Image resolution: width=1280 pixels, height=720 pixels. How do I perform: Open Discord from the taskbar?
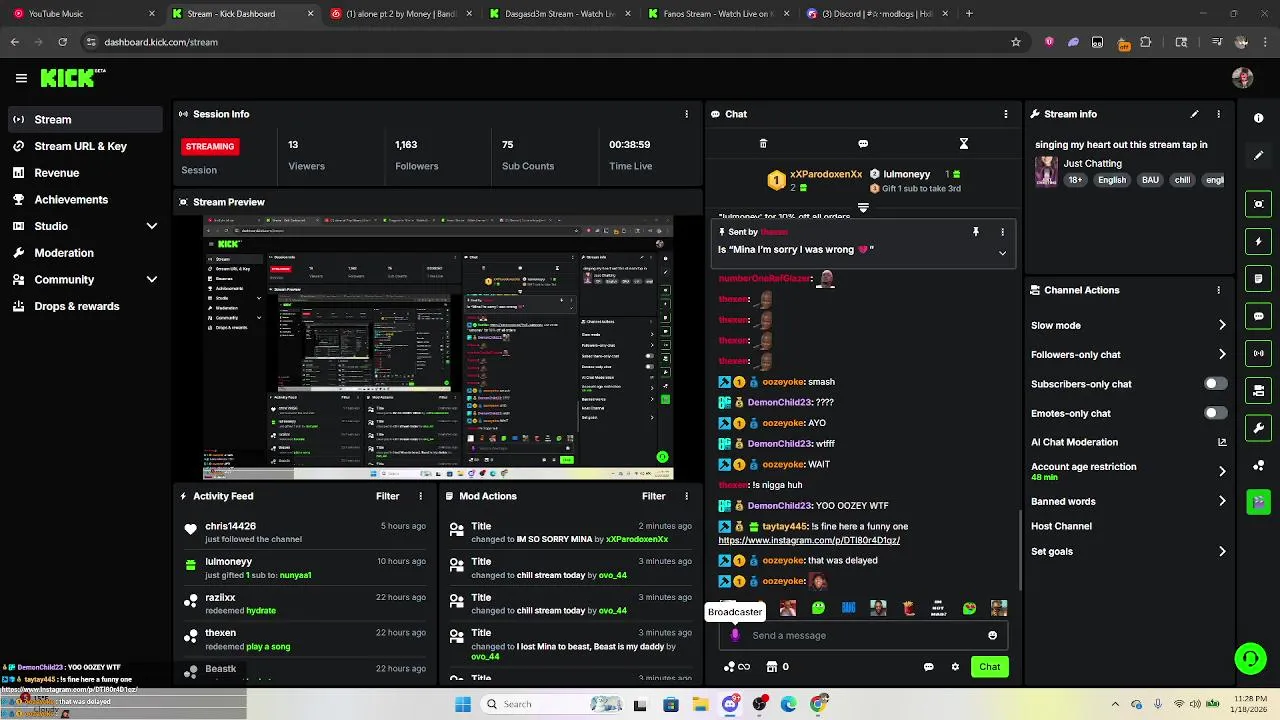[x=730, y=704]
